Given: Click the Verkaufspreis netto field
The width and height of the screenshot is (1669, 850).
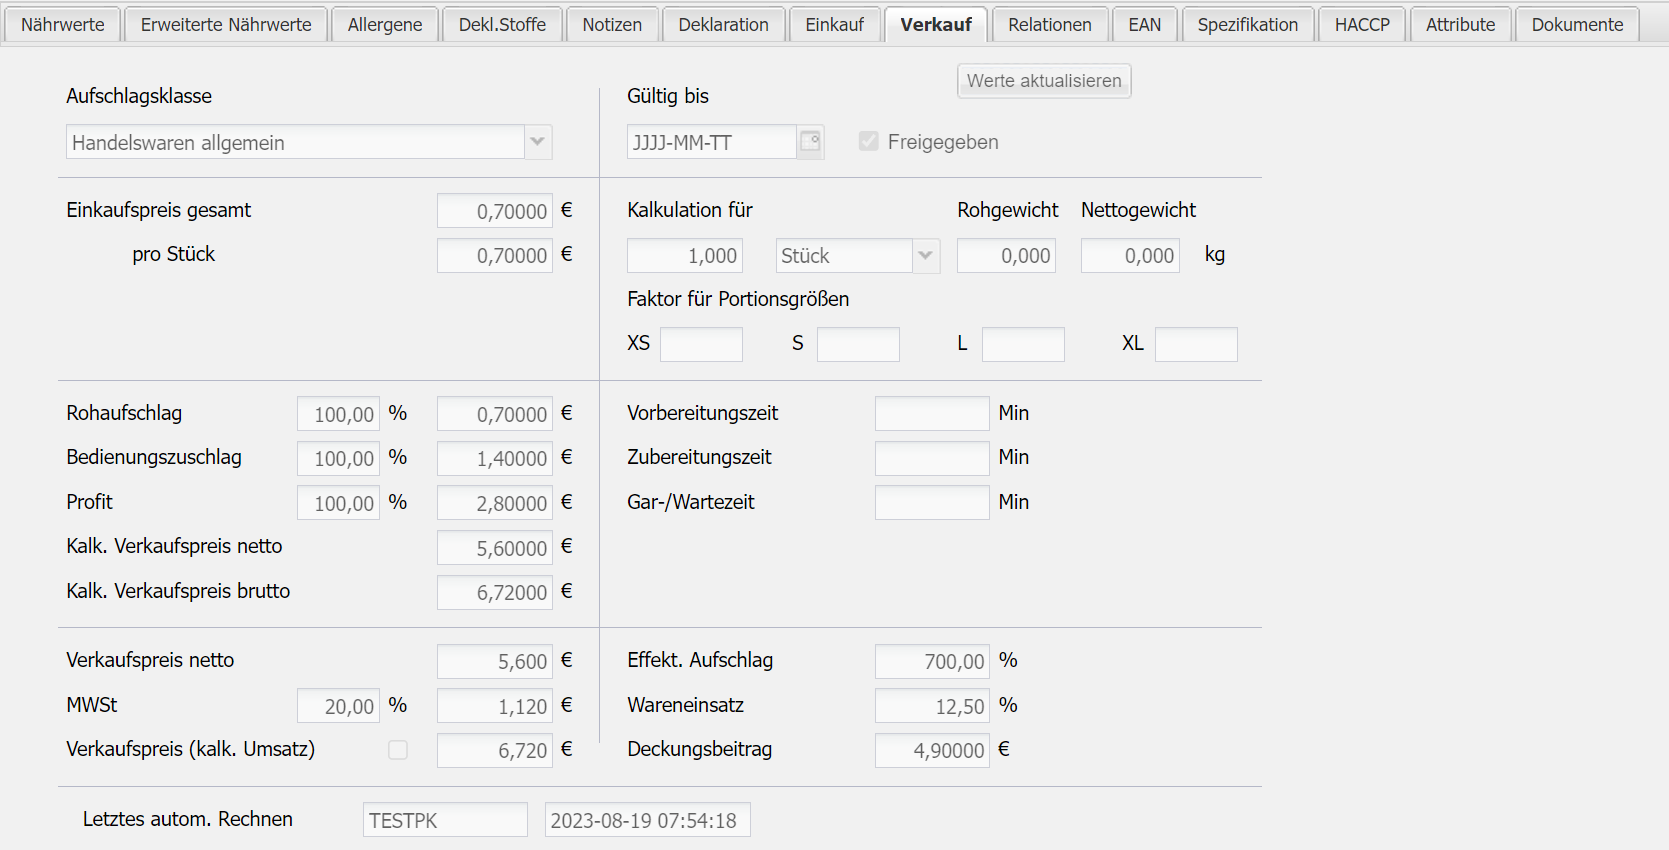Looking at the screenshot, I should (494, 661).
